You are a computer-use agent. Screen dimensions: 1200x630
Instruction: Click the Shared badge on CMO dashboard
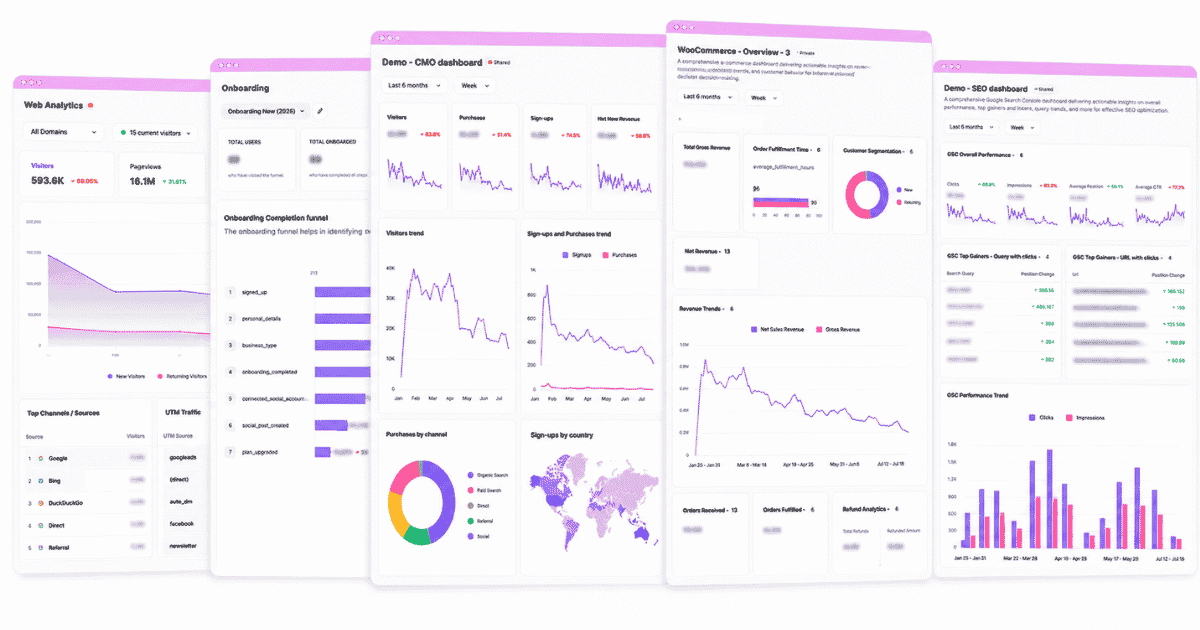click(x=499, y=62)
